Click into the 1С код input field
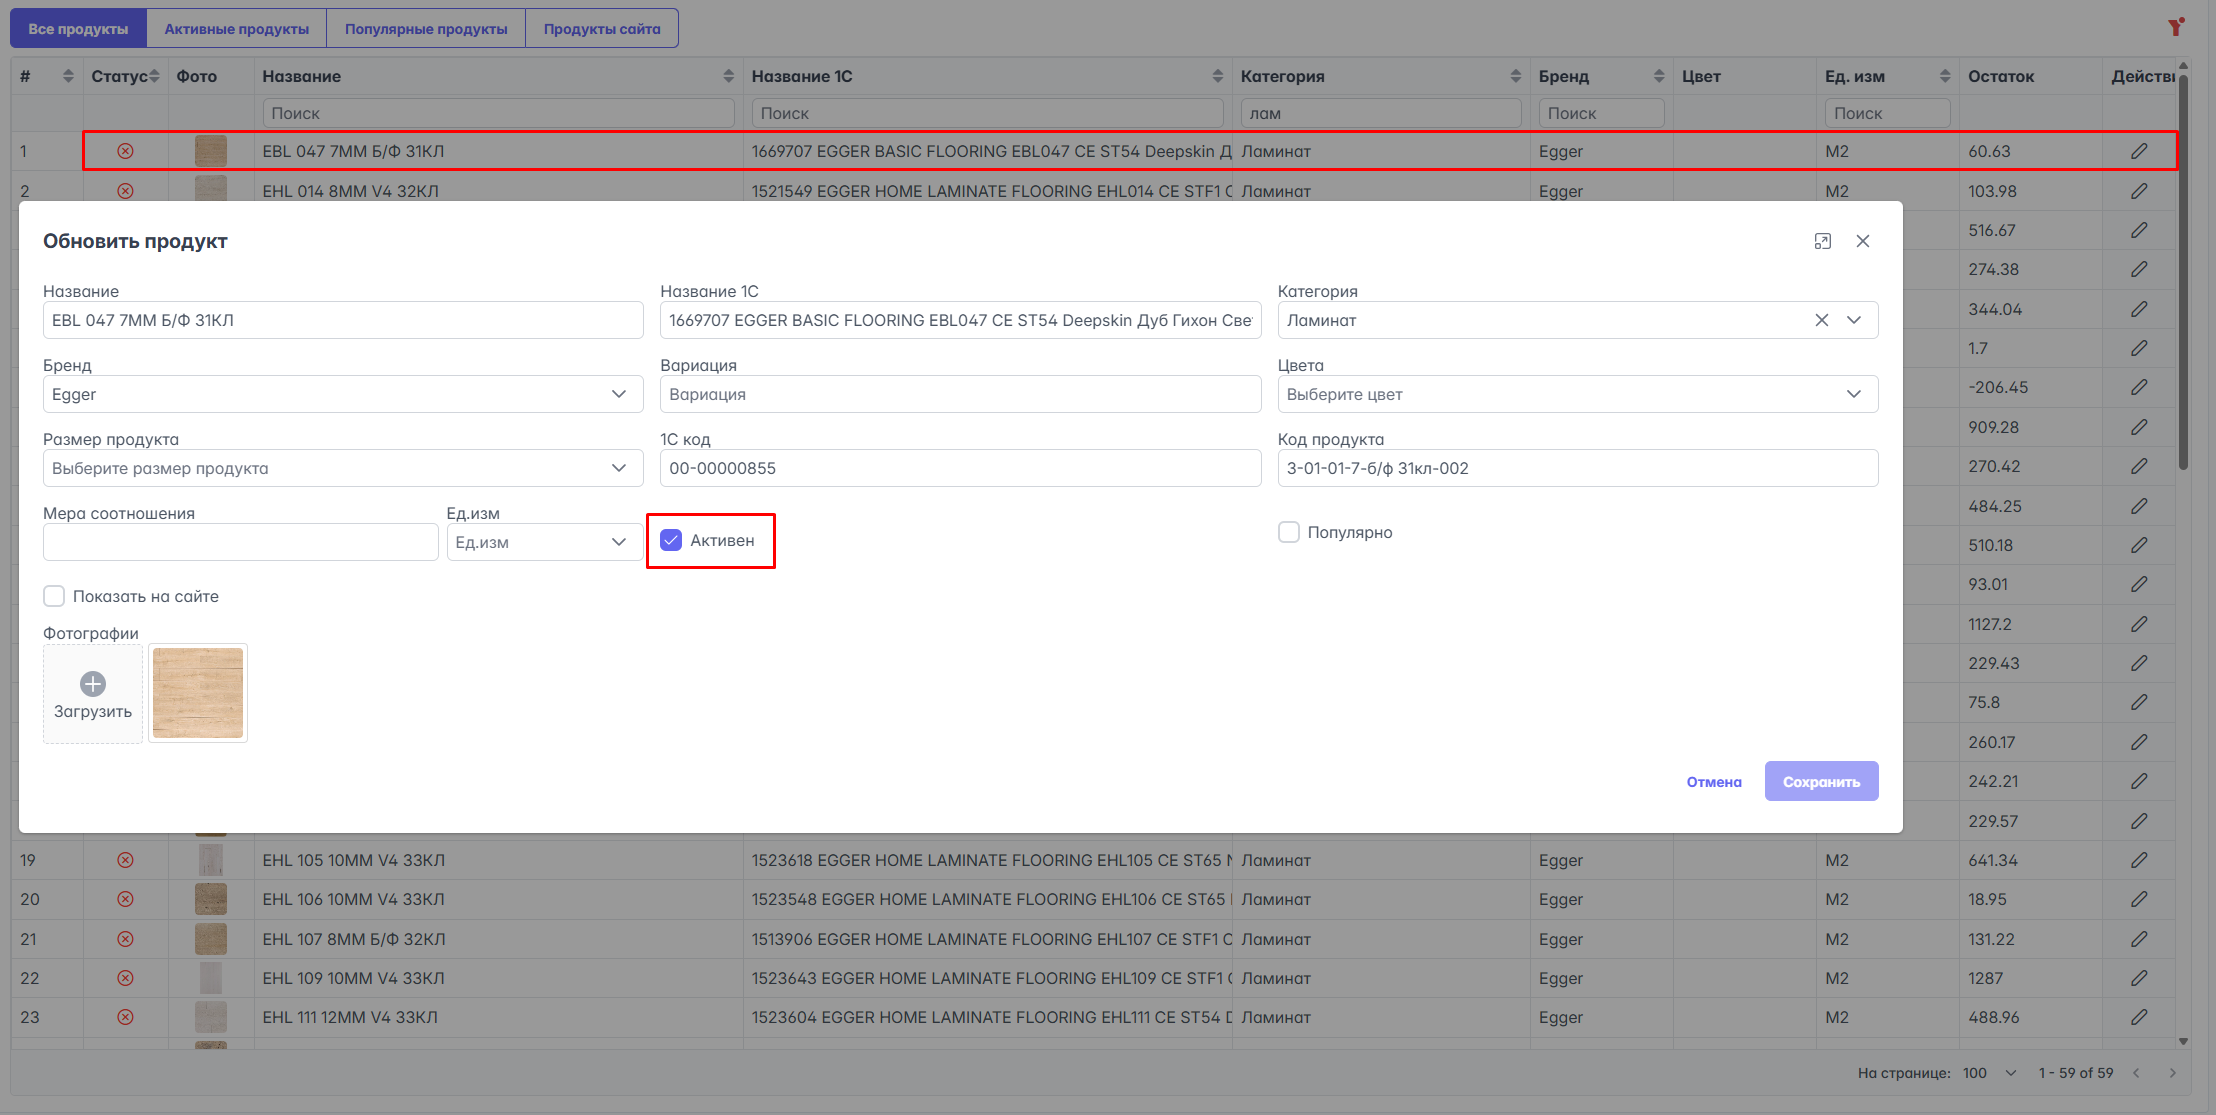The image size is (2216, 1115). click(959, 468)
